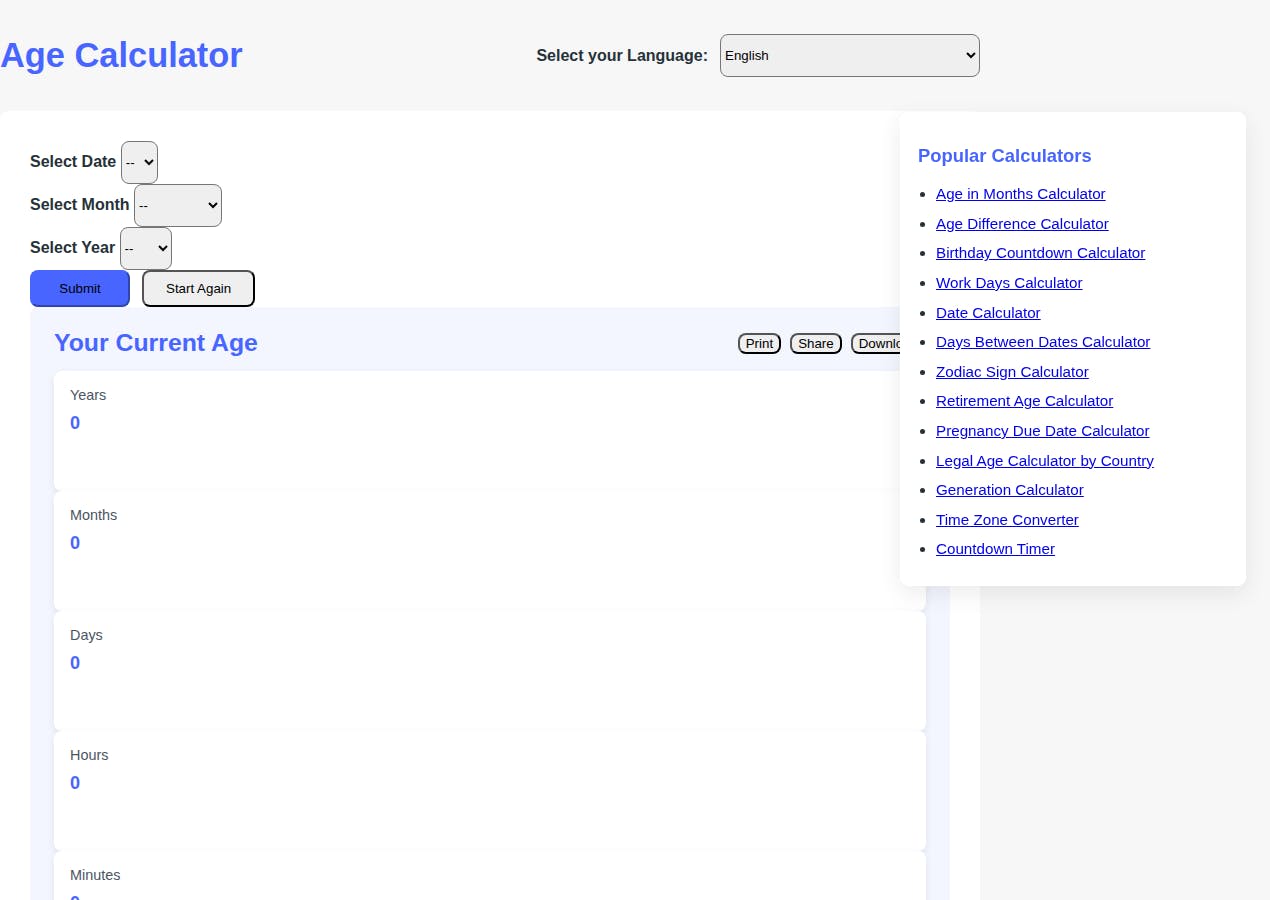Open the language selection dropdown

(x=849, y=55)
